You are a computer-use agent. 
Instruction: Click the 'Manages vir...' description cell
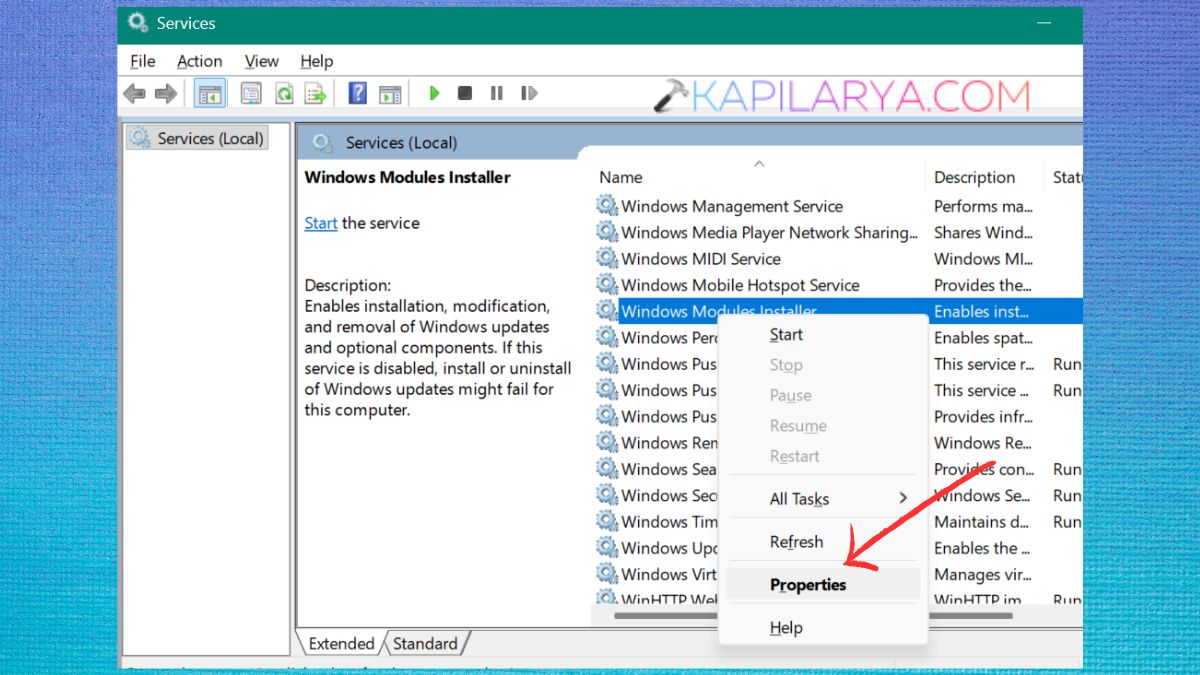click(982, 574)
